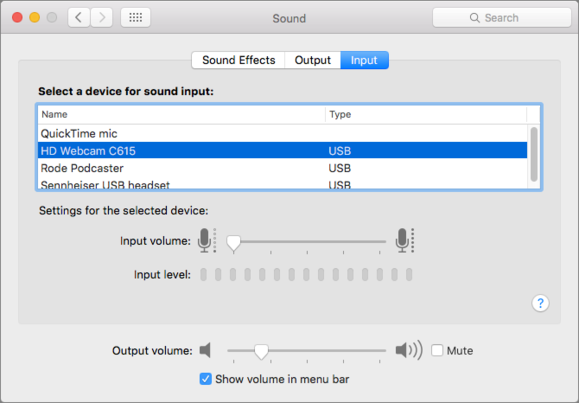Switch to the Sound Effects tab

click(239, 60)
